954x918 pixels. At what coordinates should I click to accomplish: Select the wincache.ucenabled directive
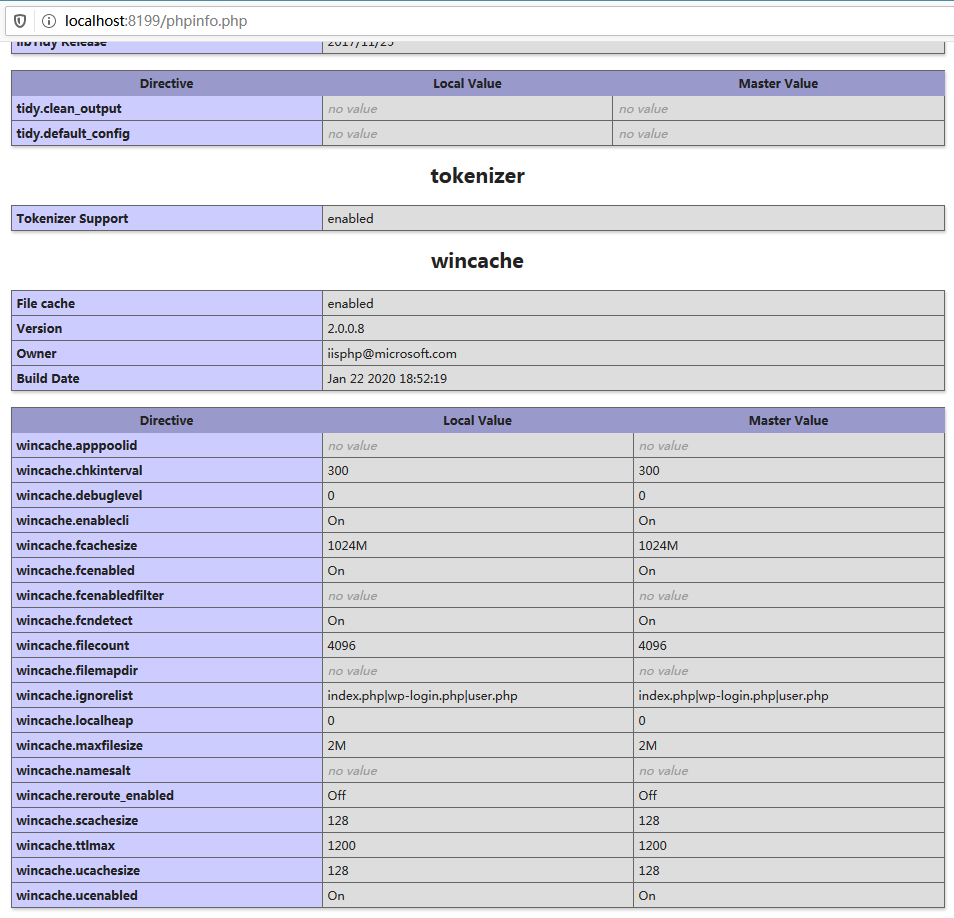(x=167, y=895)
